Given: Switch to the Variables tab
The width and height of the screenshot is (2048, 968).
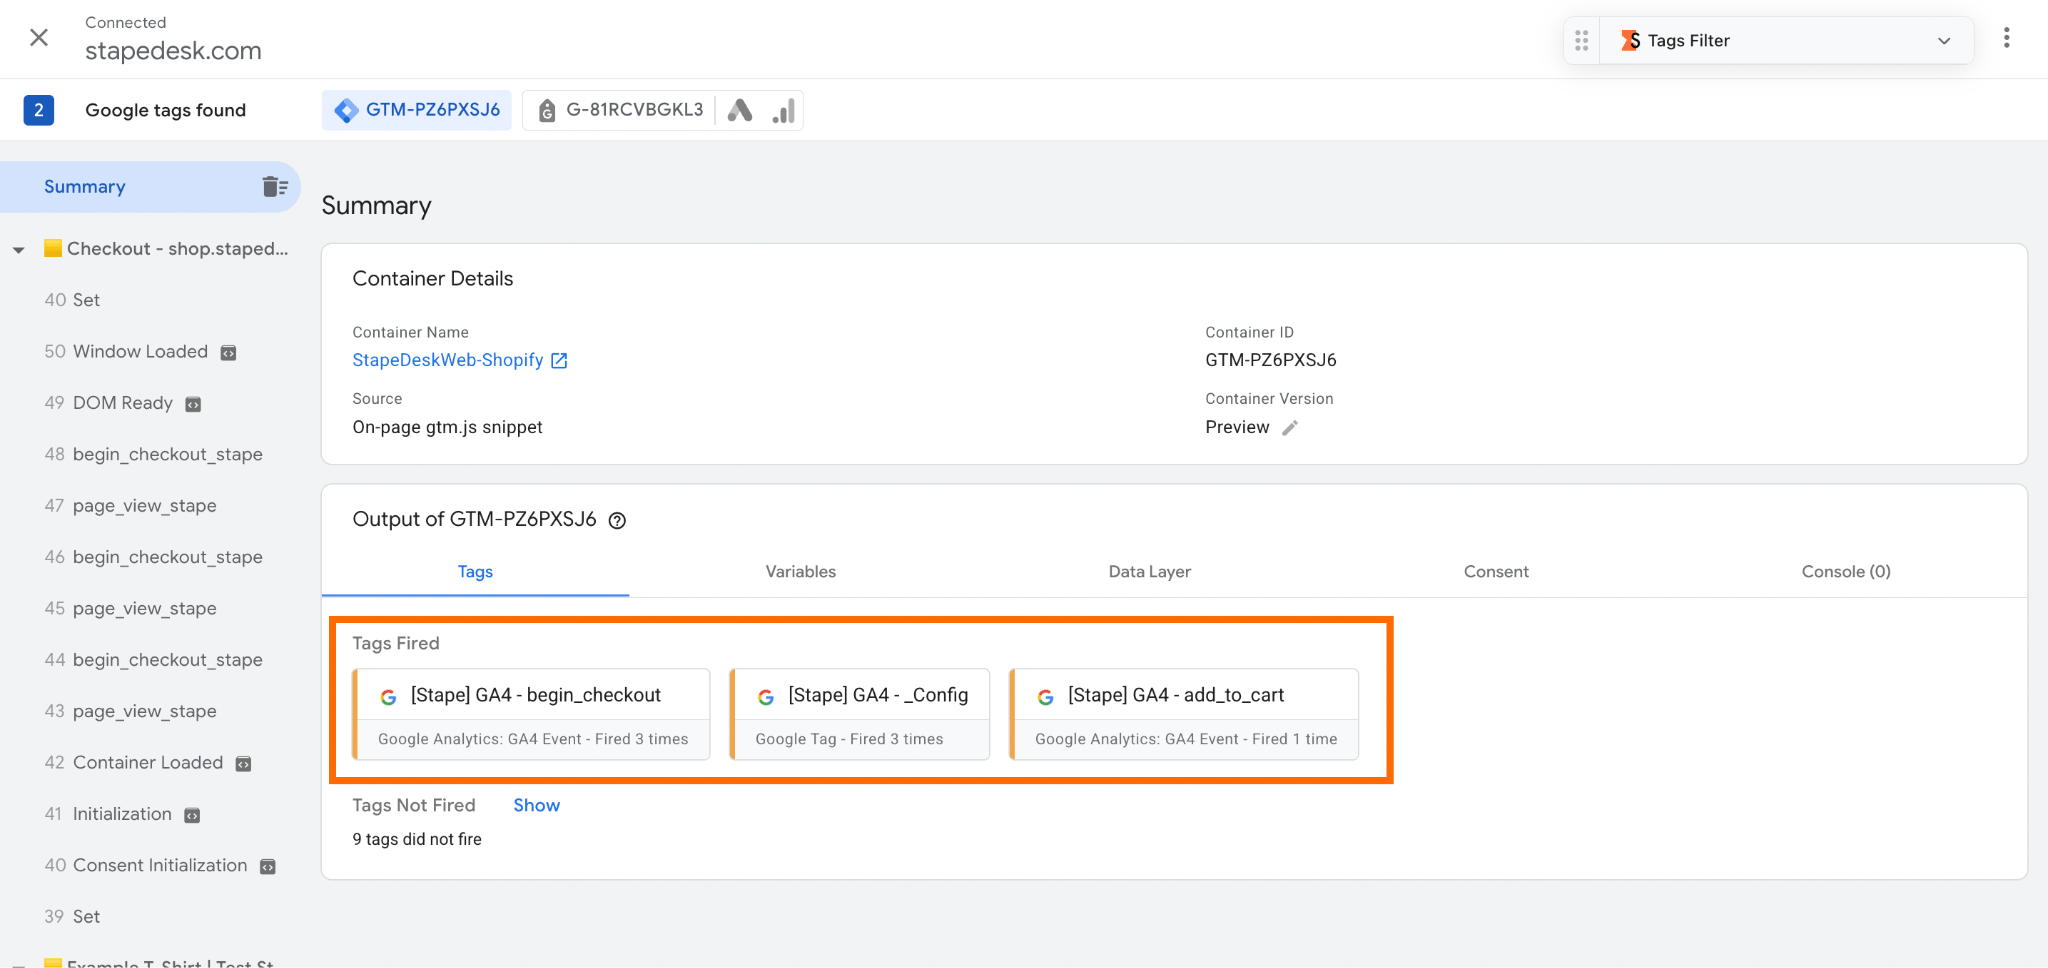Looking at the screenshot, I should (x=800, y=572).
